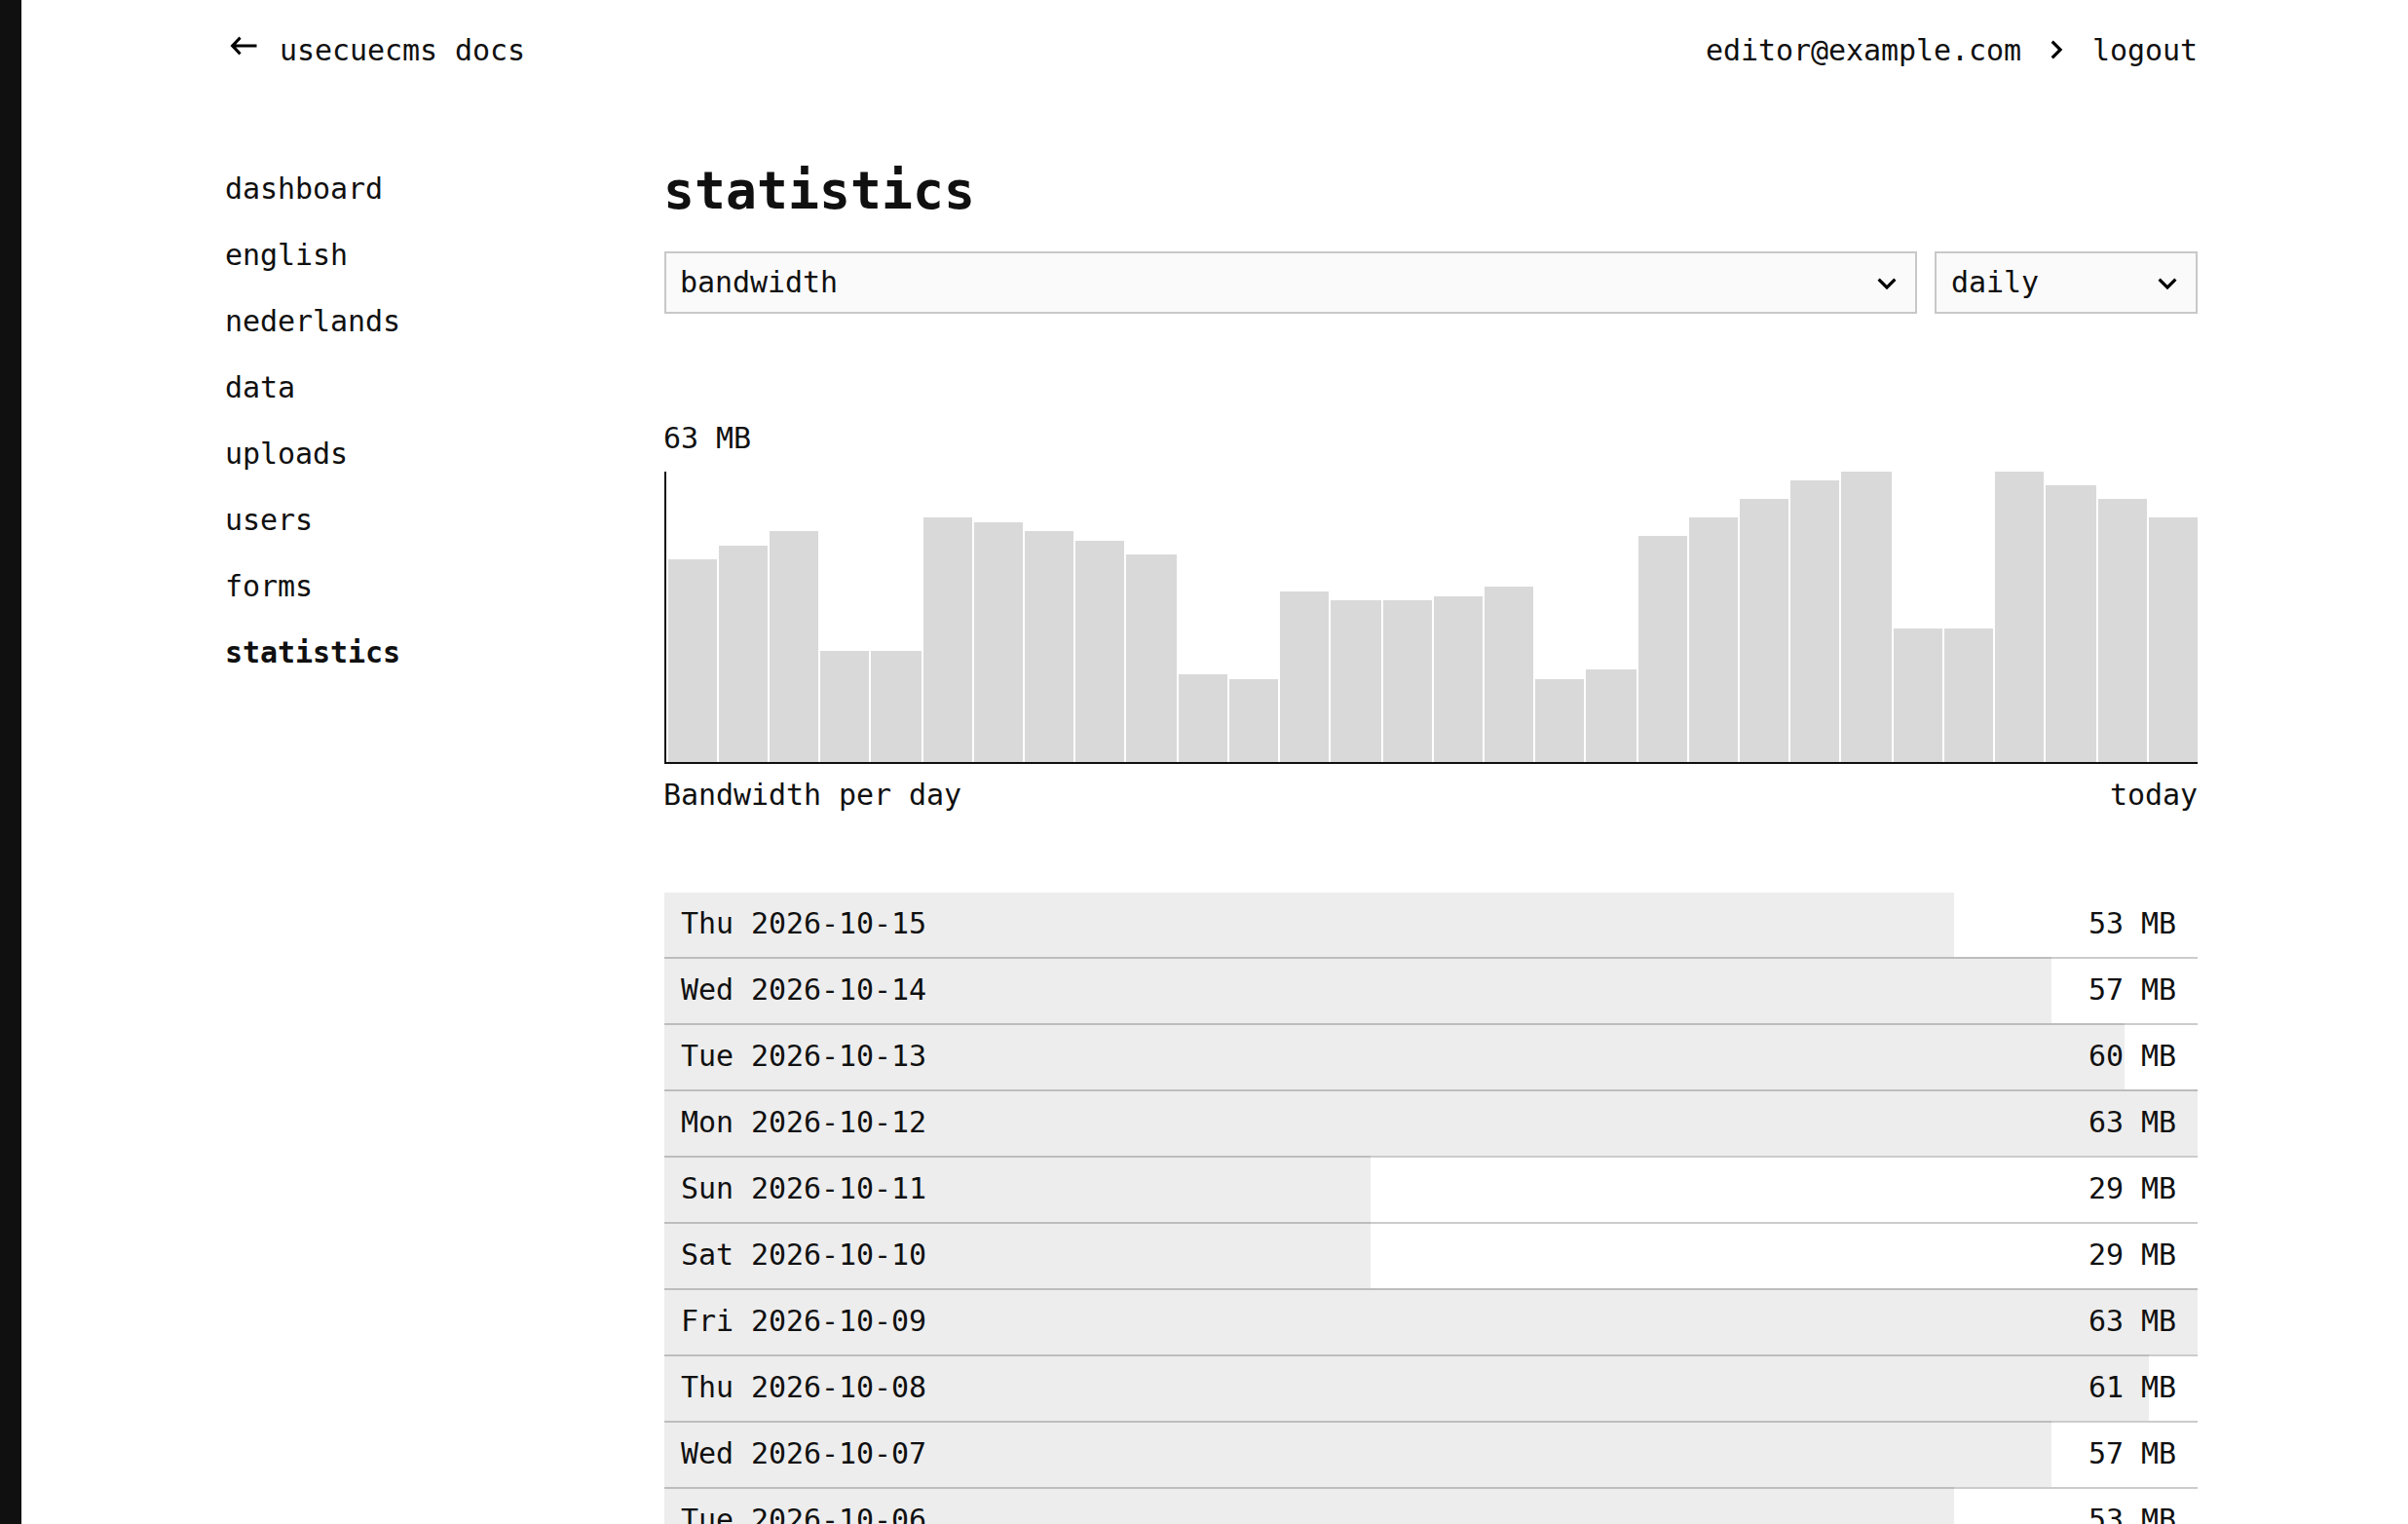Select the Wed 2026-10-14 row
This screenshot has height=1524, width=2408.
pos(1430,990)
